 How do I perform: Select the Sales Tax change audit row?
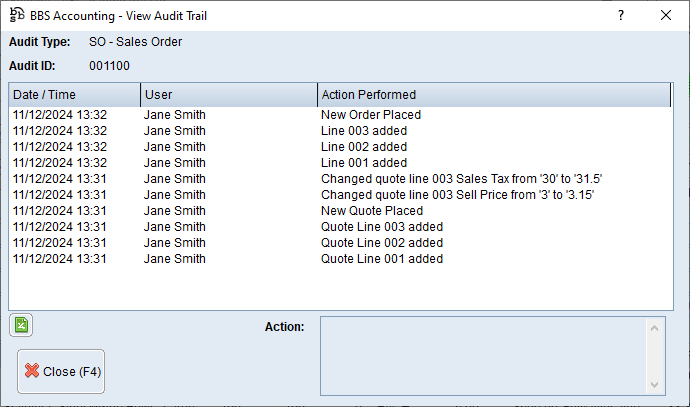click(x=461, y=179)
